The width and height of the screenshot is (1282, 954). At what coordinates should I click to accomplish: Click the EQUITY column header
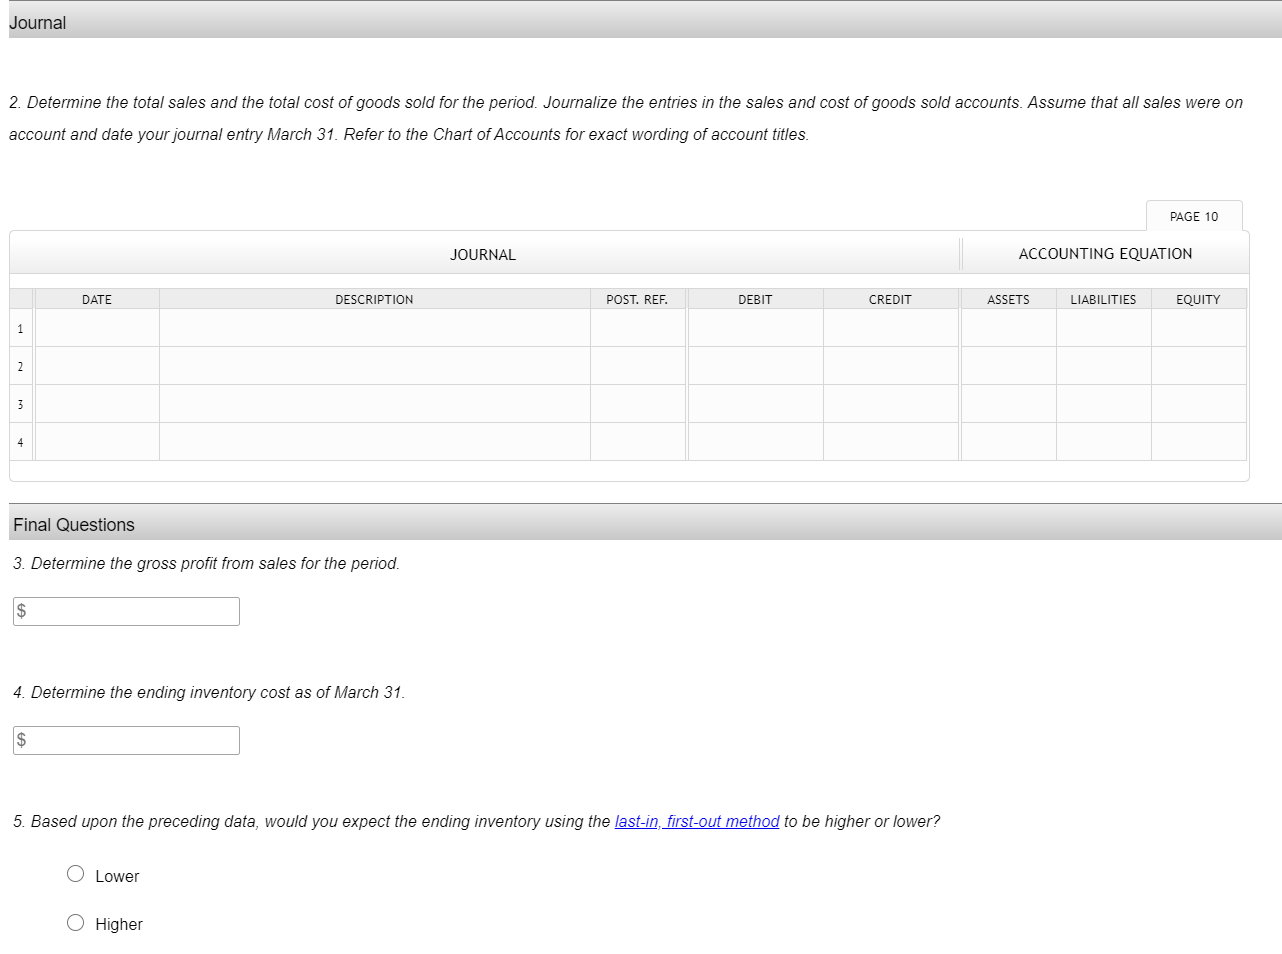coord(1198,299)
